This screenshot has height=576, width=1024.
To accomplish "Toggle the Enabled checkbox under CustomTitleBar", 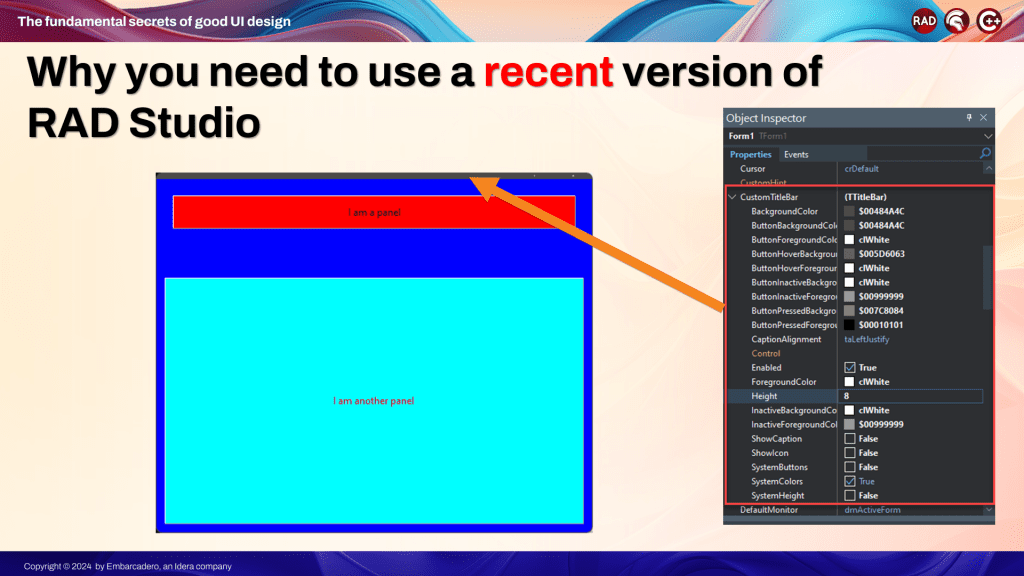I will point(850,368).
